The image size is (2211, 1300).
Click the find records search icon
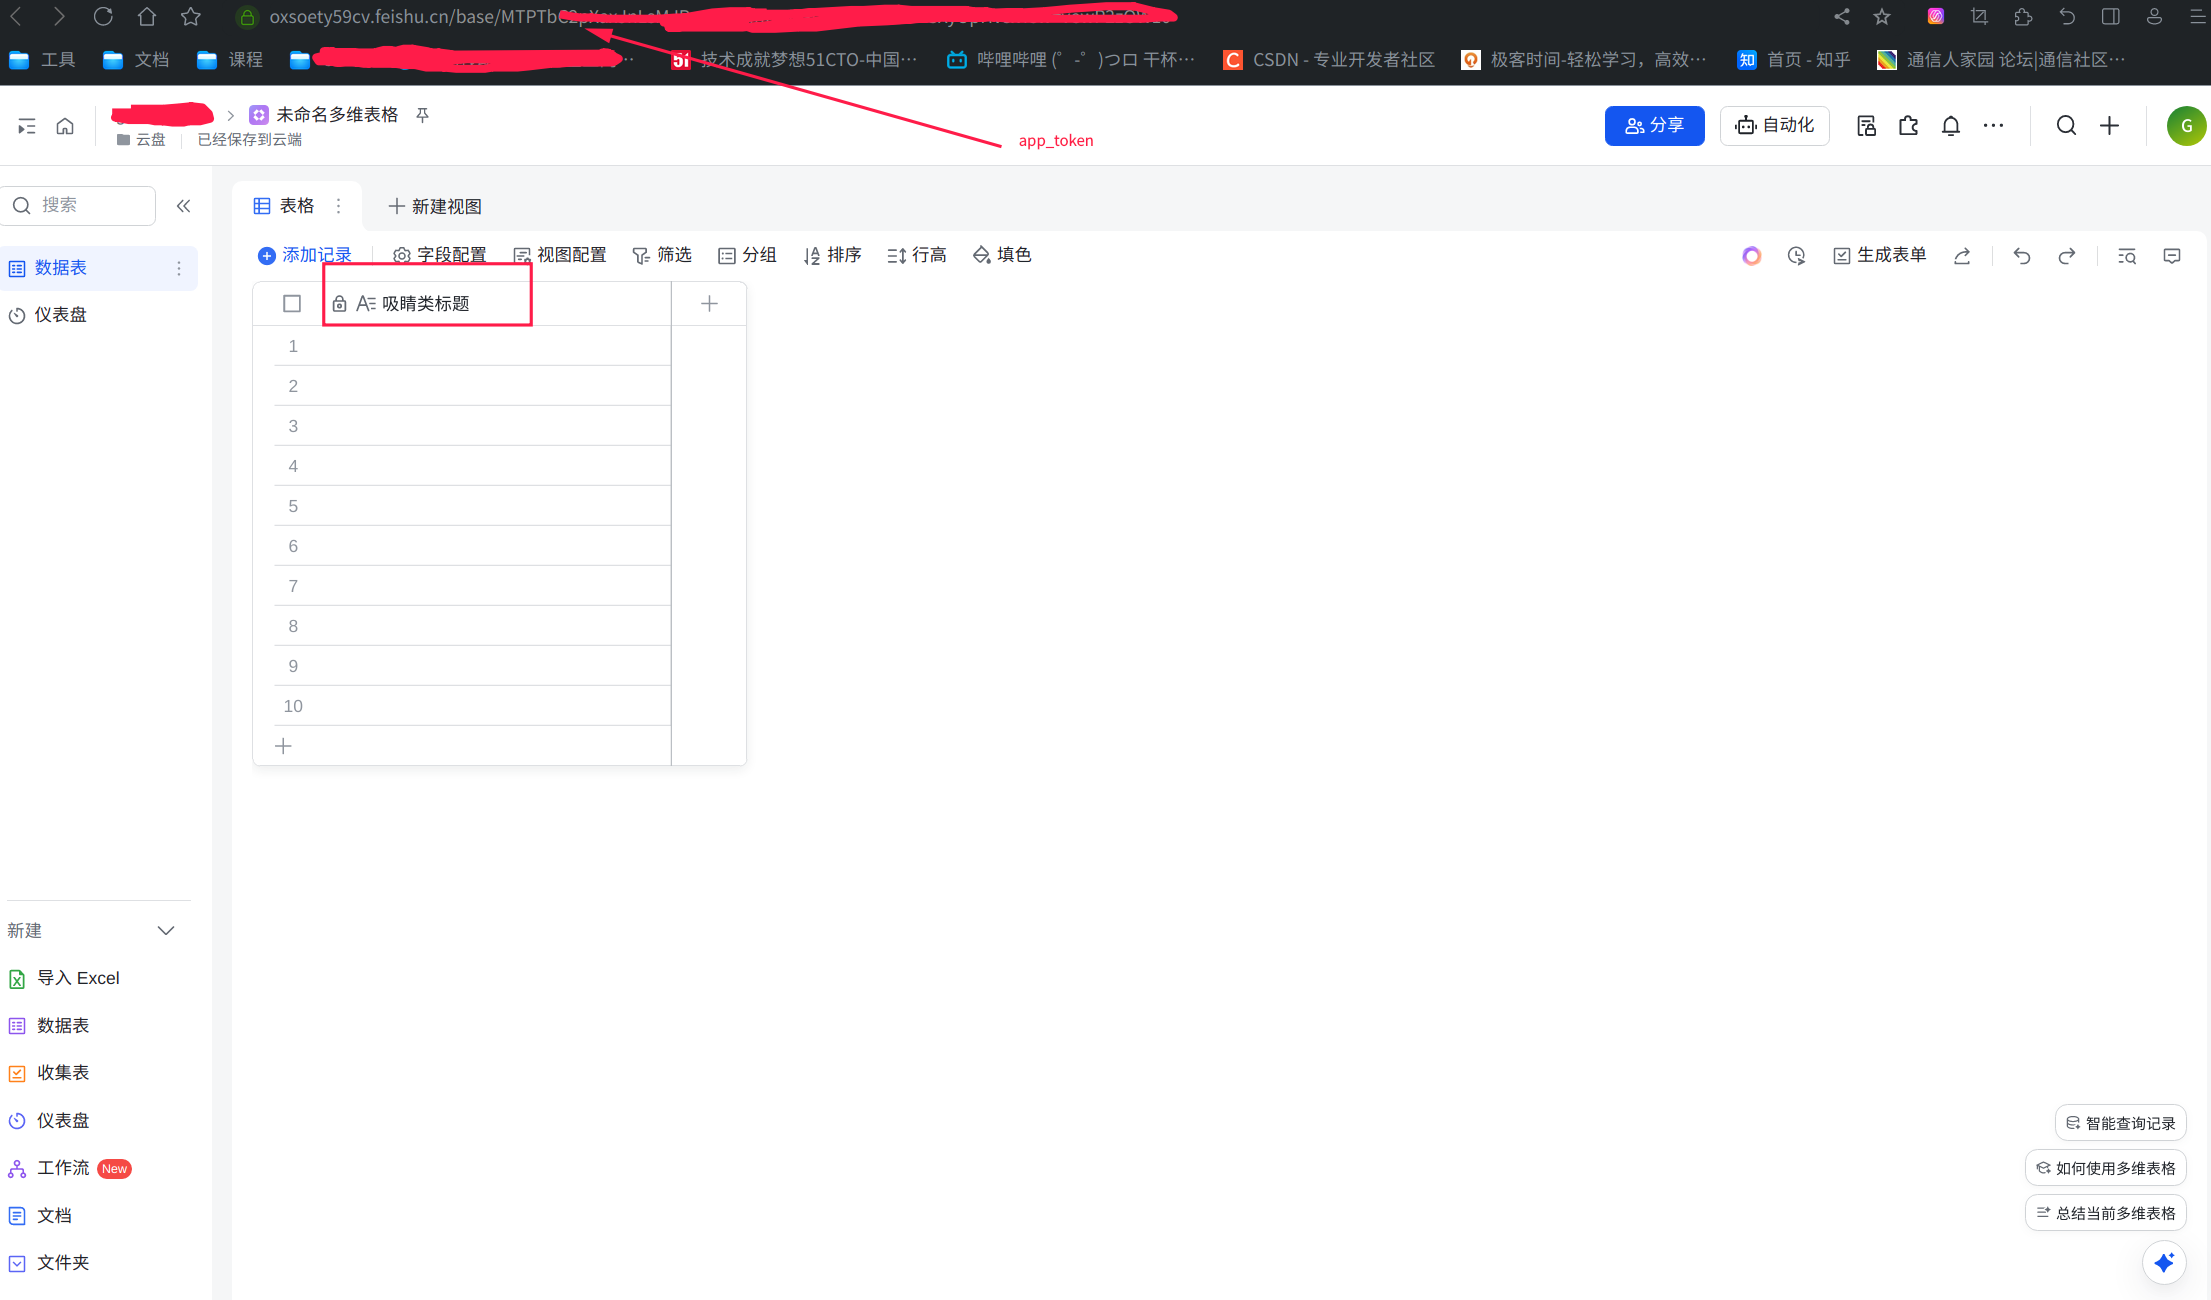2127,256
